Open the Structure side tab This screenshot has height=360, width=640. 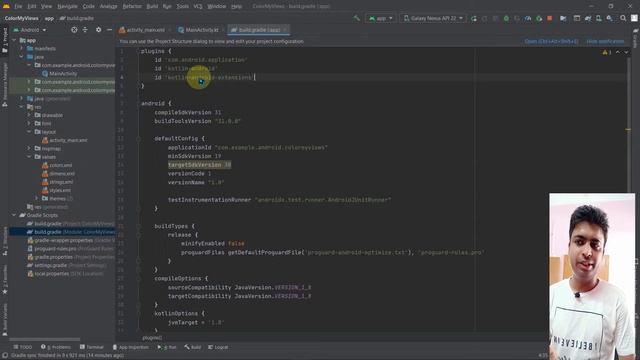tap(5, 241)
